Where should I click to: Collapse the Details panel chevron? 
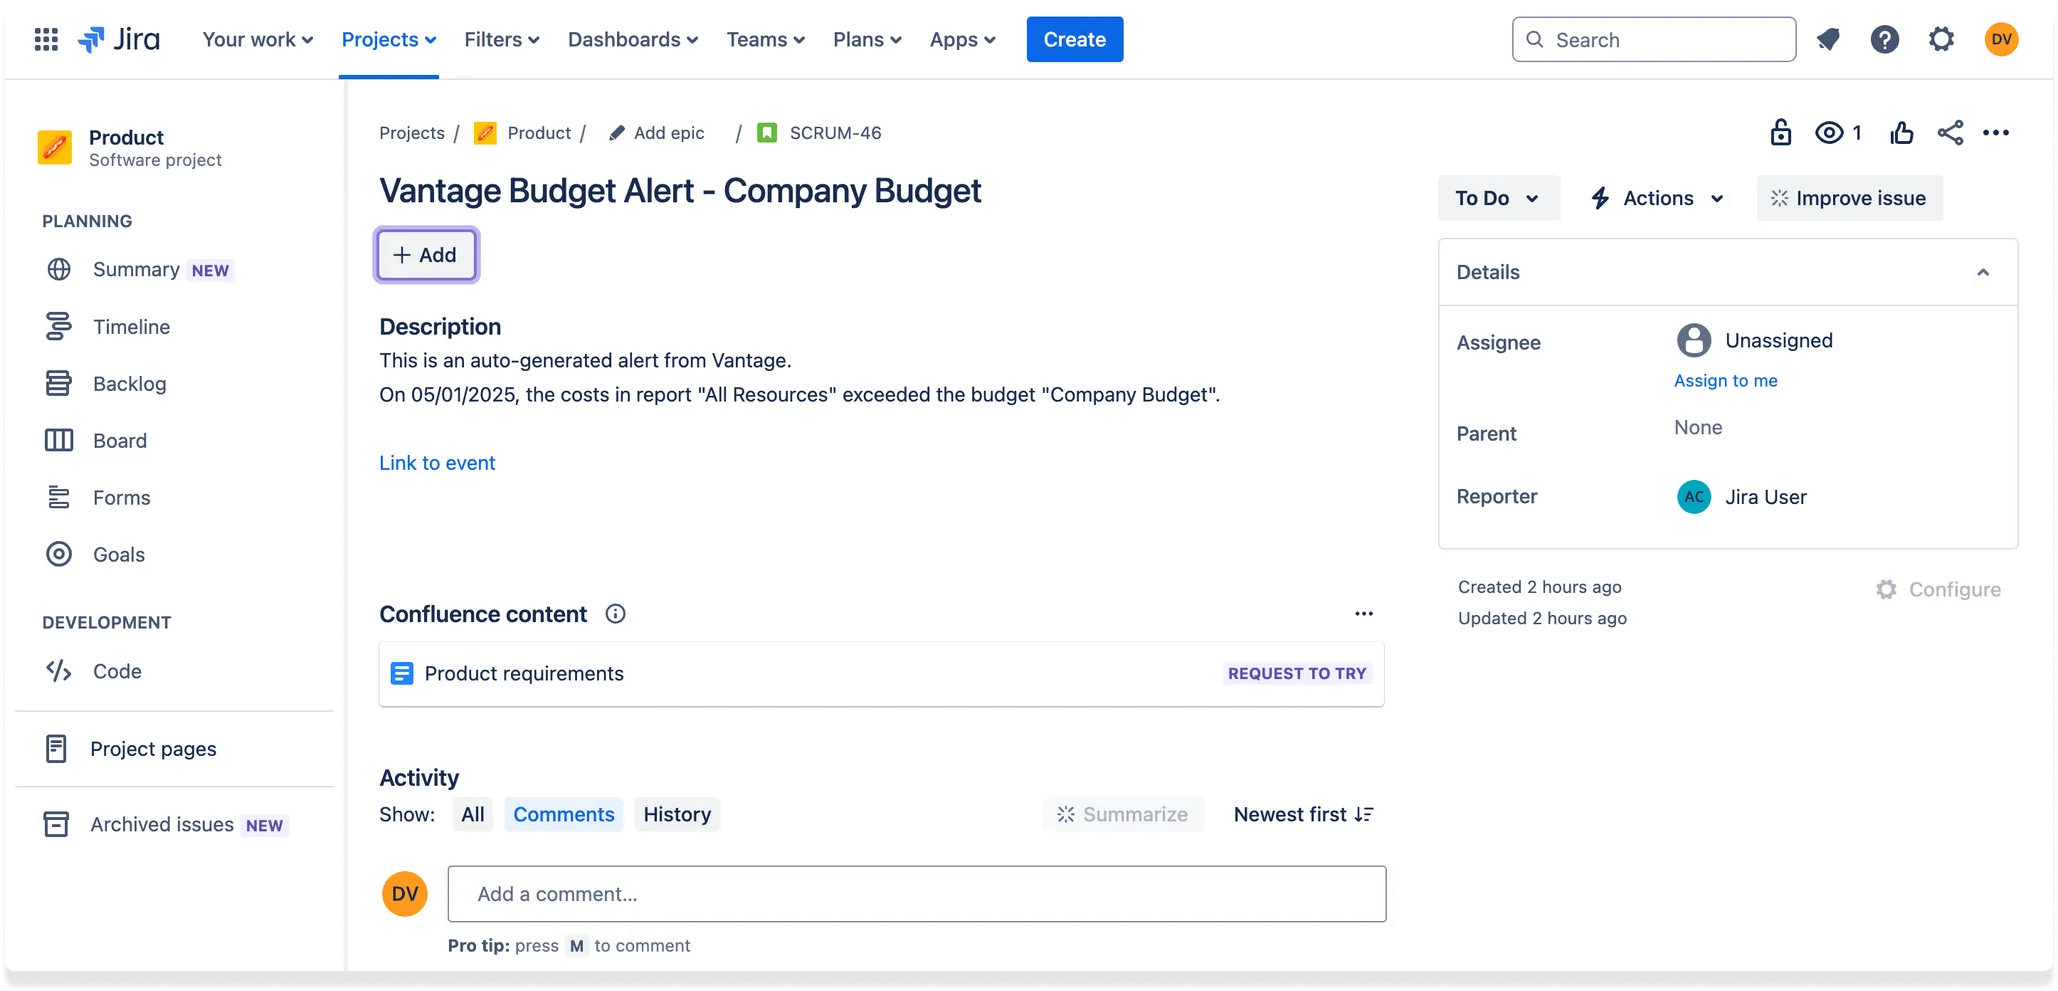(x=1983, y=272)
